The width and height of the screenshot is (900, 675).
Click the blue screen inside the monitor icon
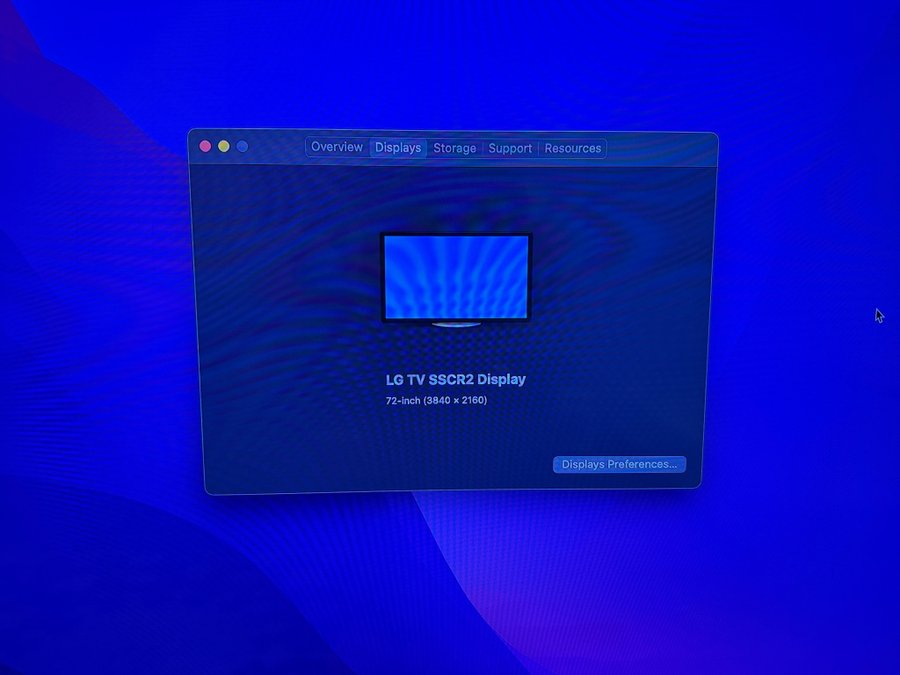(x=456, y=275)
